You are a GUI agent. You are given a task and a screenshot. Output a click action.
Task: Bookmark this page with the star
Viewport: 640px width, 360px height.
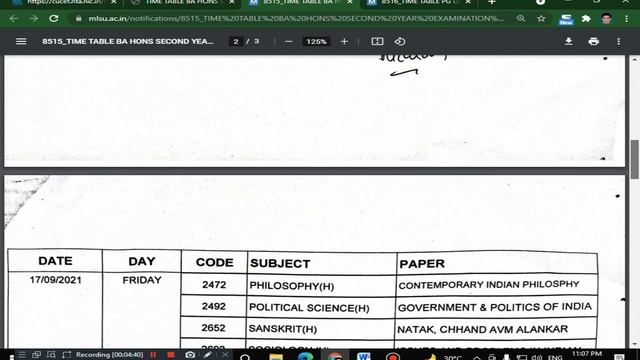coord(541,18)
